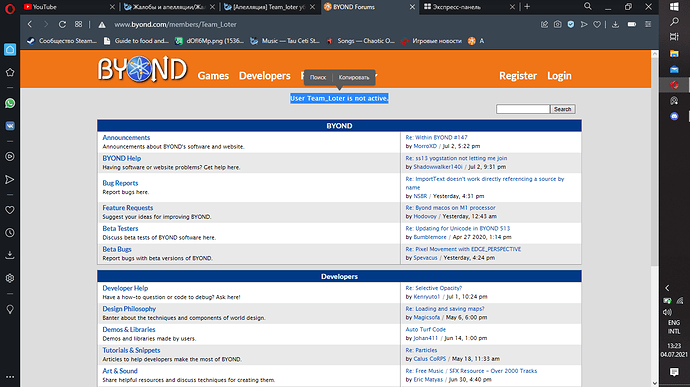Open the Opera main menu icon
The height and width of the screenshot is (387, 690).
(10, 8)
